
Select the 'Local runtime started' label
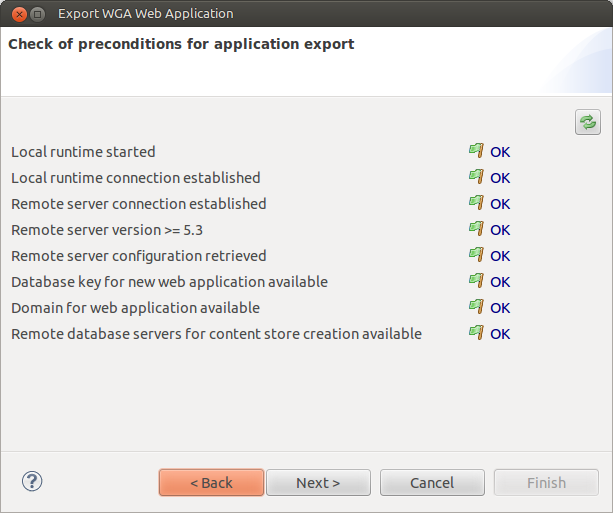[x=83, y=152]
